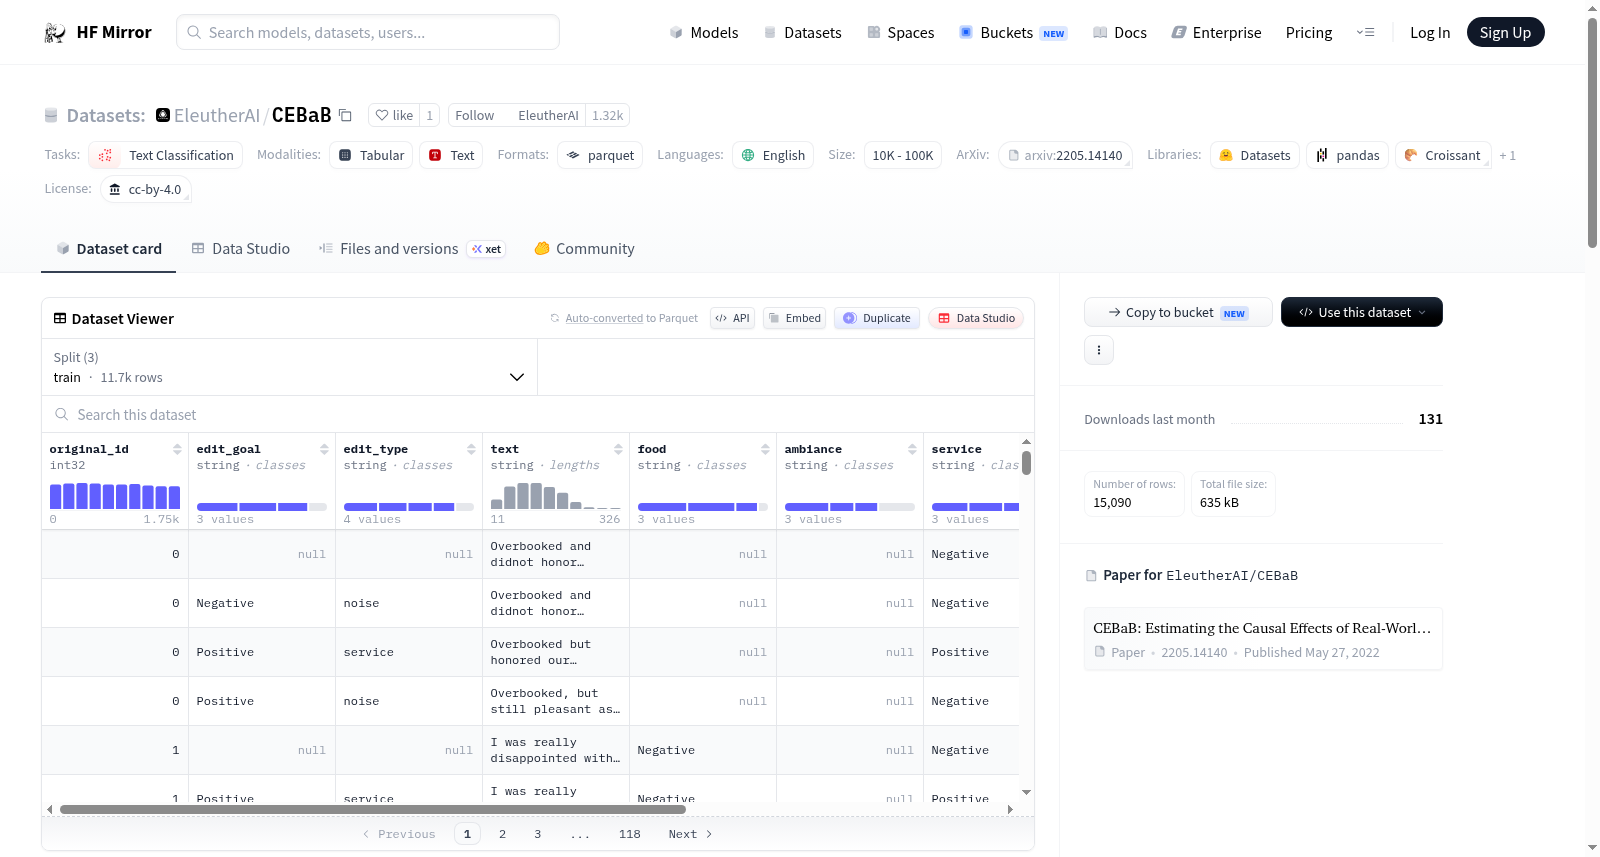Click the Tabular modality tag
Image resolution: width=1600 pixels, height=857 pixels.
pyautogui.click(x=371, y=155)
